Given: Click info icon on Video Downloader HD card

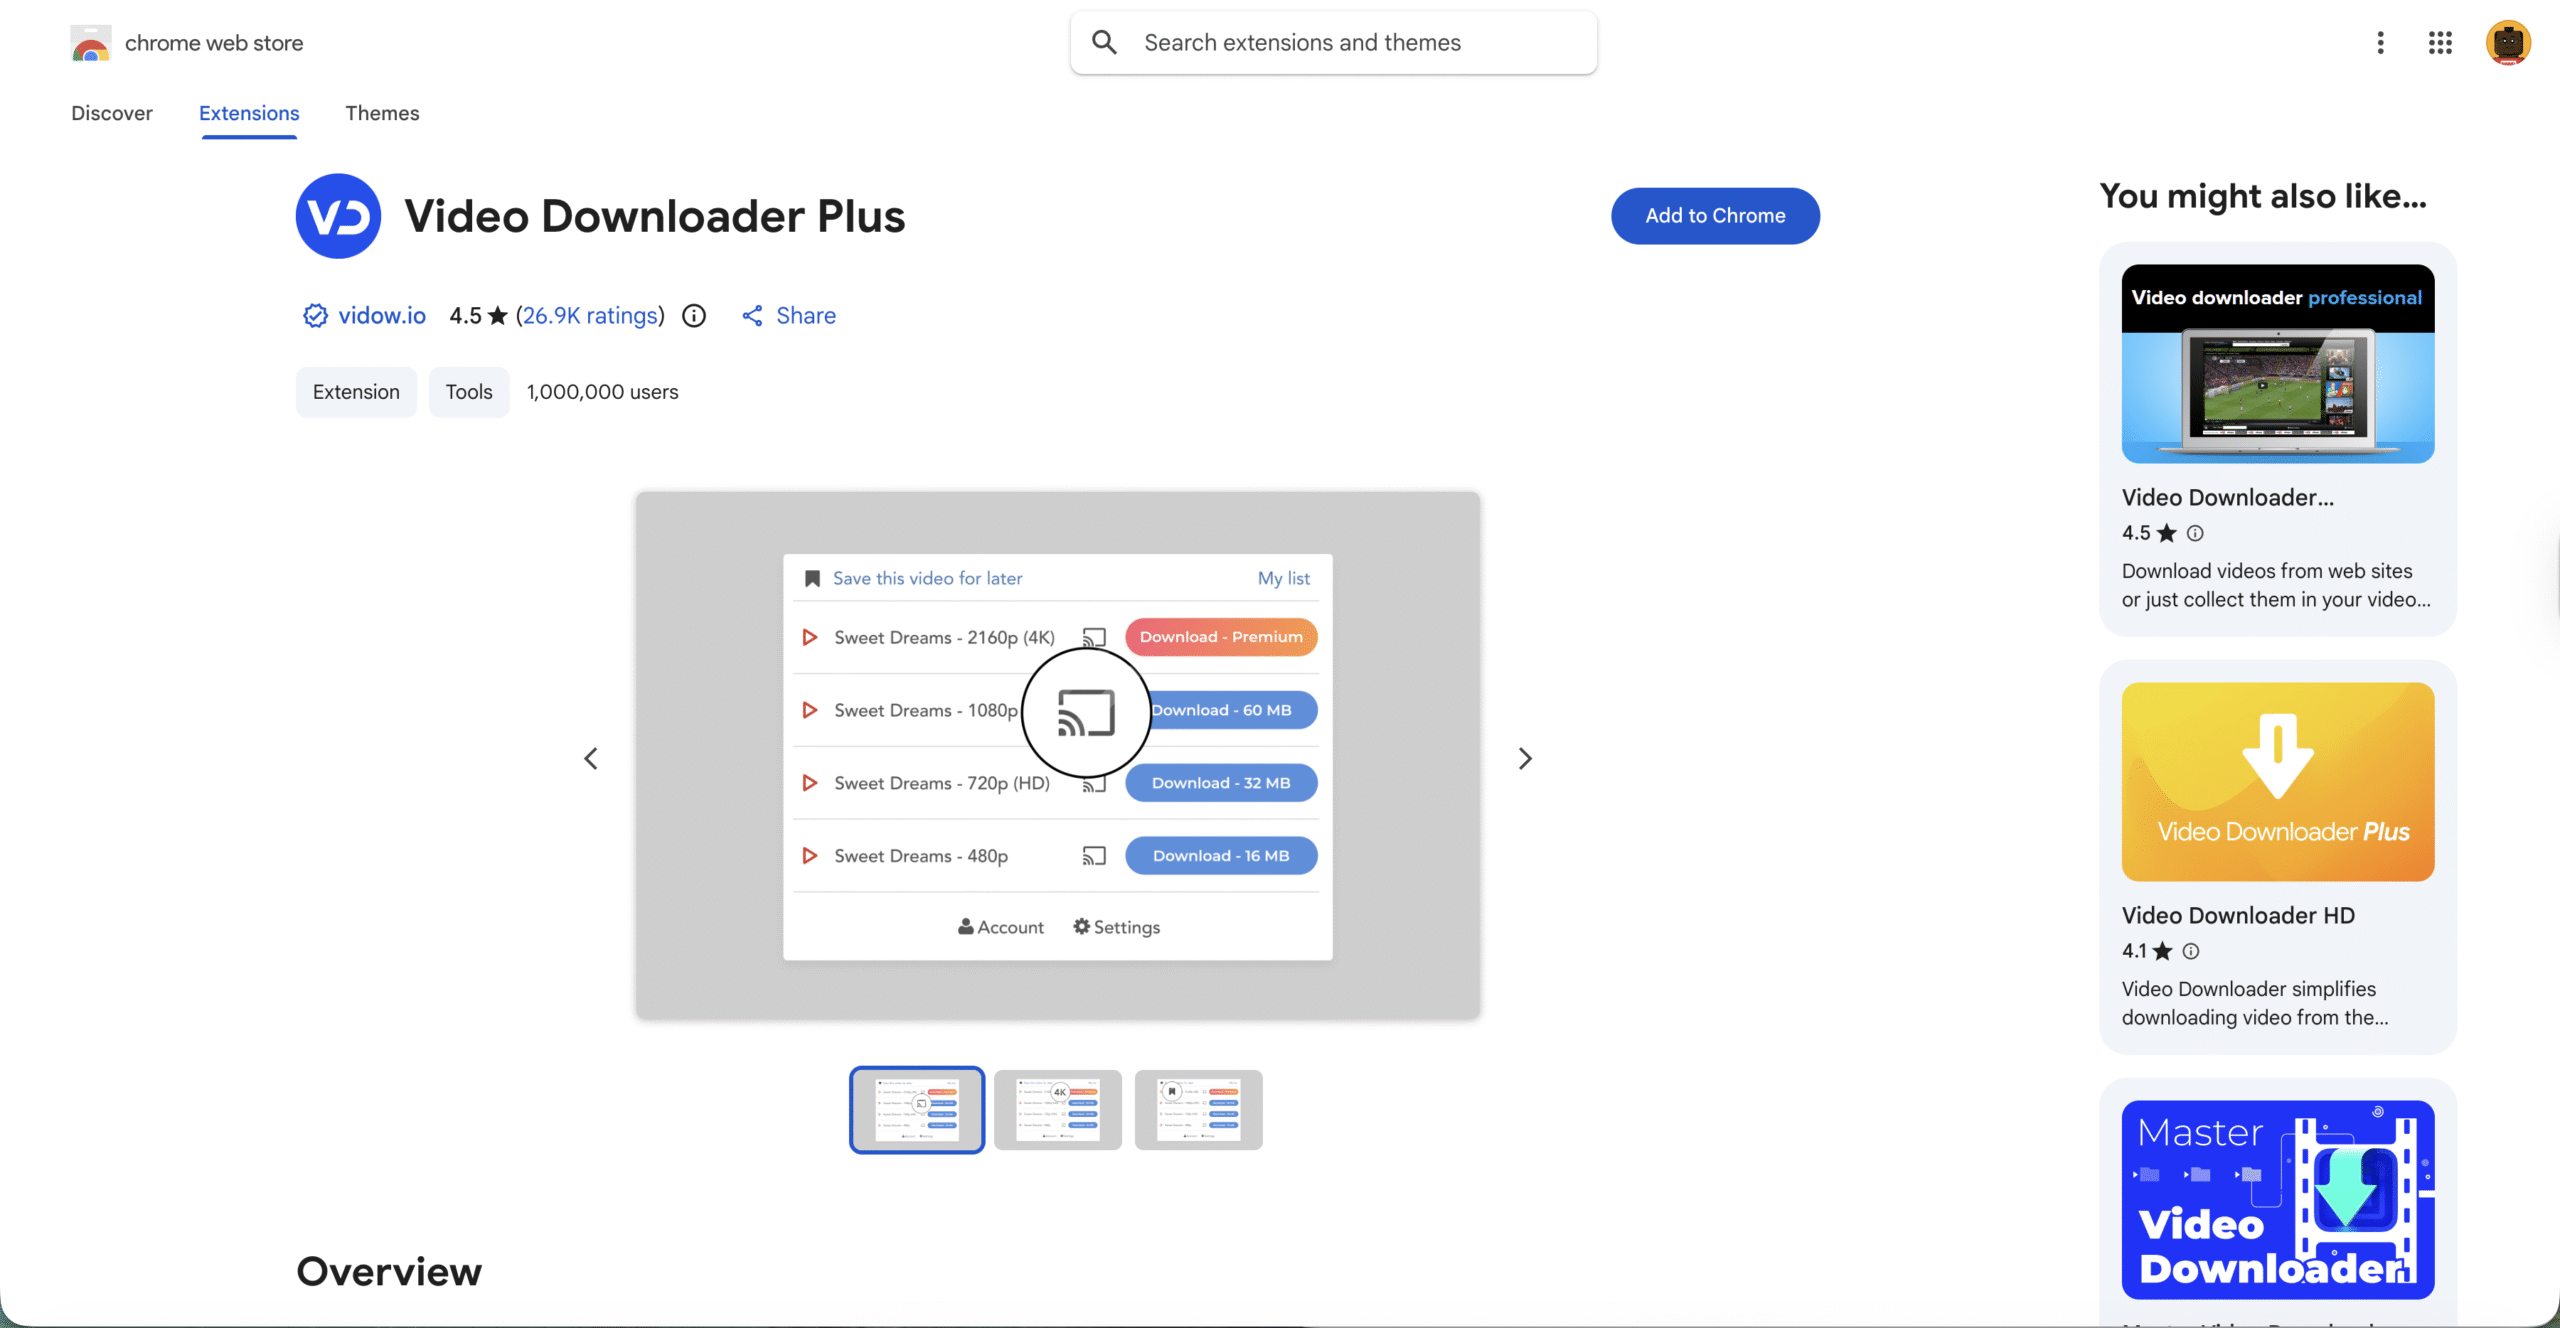Looking at the screenshot, I should click(2191, 951).
